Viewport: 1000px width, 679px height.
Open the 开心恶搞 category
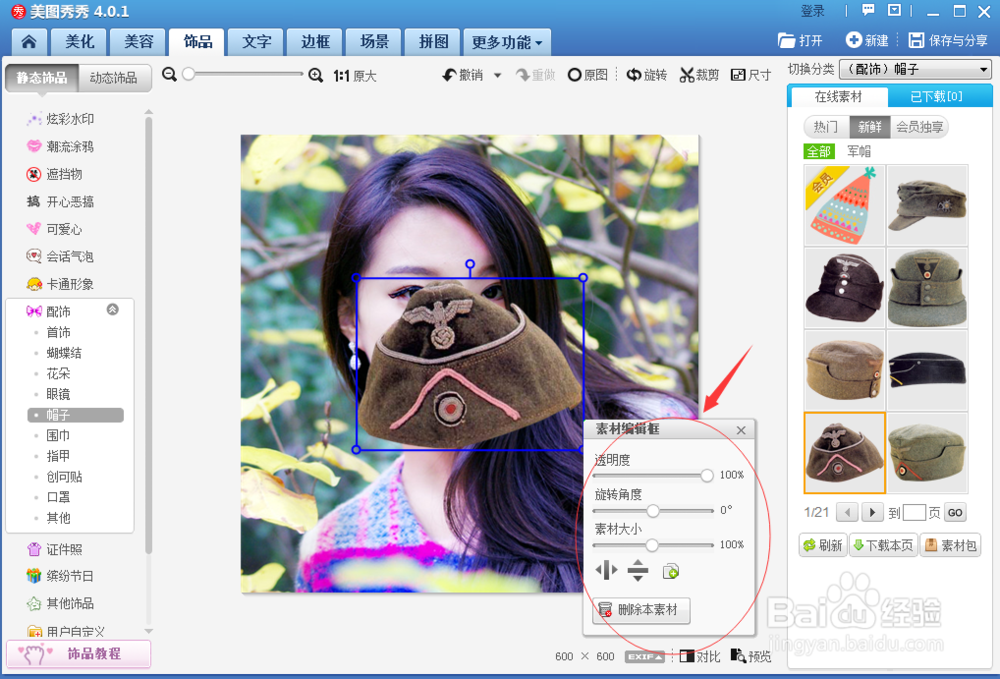coord(61,201)
